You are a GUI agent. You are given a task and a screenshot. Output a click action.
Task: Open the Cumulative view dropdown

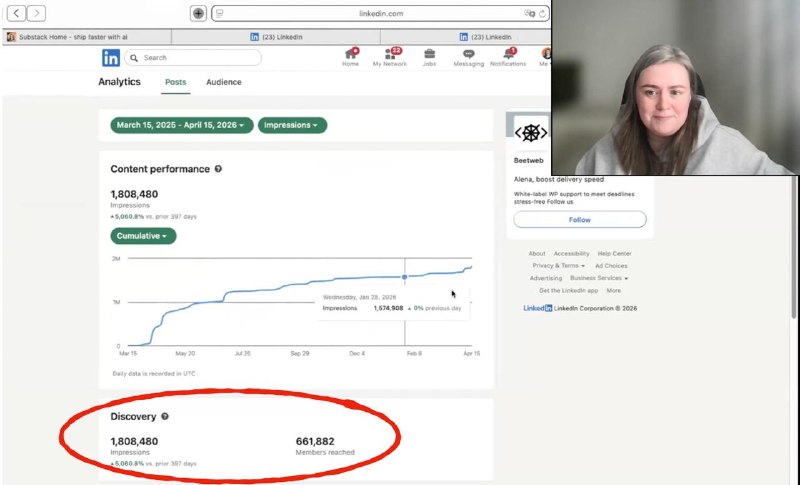(143, 236)
